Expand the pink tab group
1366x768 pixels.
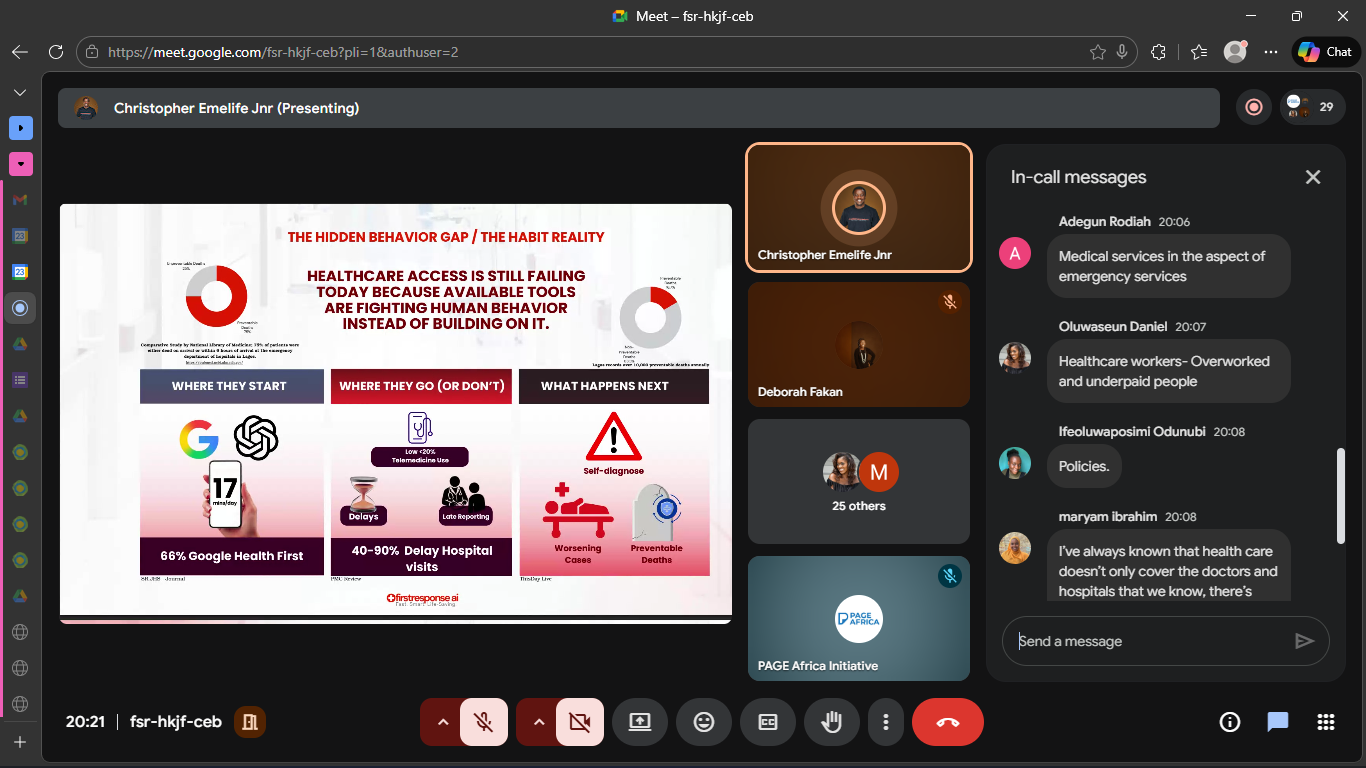click(x=20, y=163)
